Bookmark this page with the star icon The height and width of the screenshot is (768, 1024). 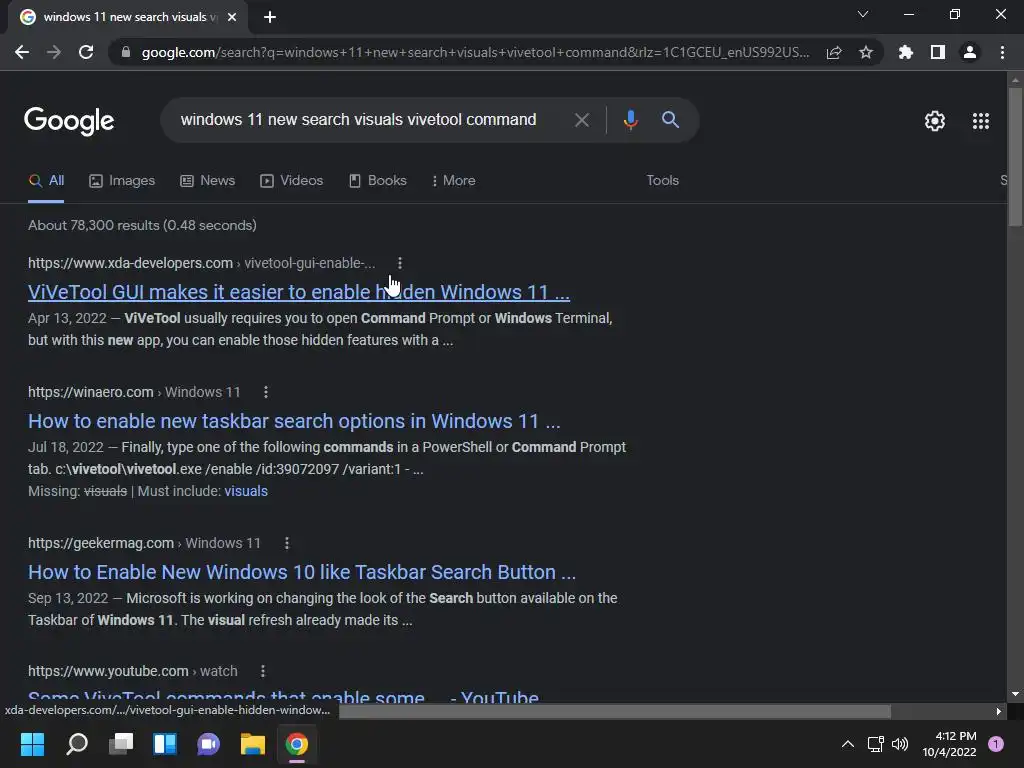(866, 52)
